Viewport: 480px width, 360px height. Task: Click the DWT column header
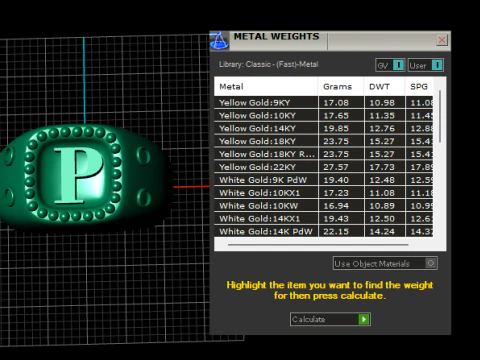tap(385, 87)
